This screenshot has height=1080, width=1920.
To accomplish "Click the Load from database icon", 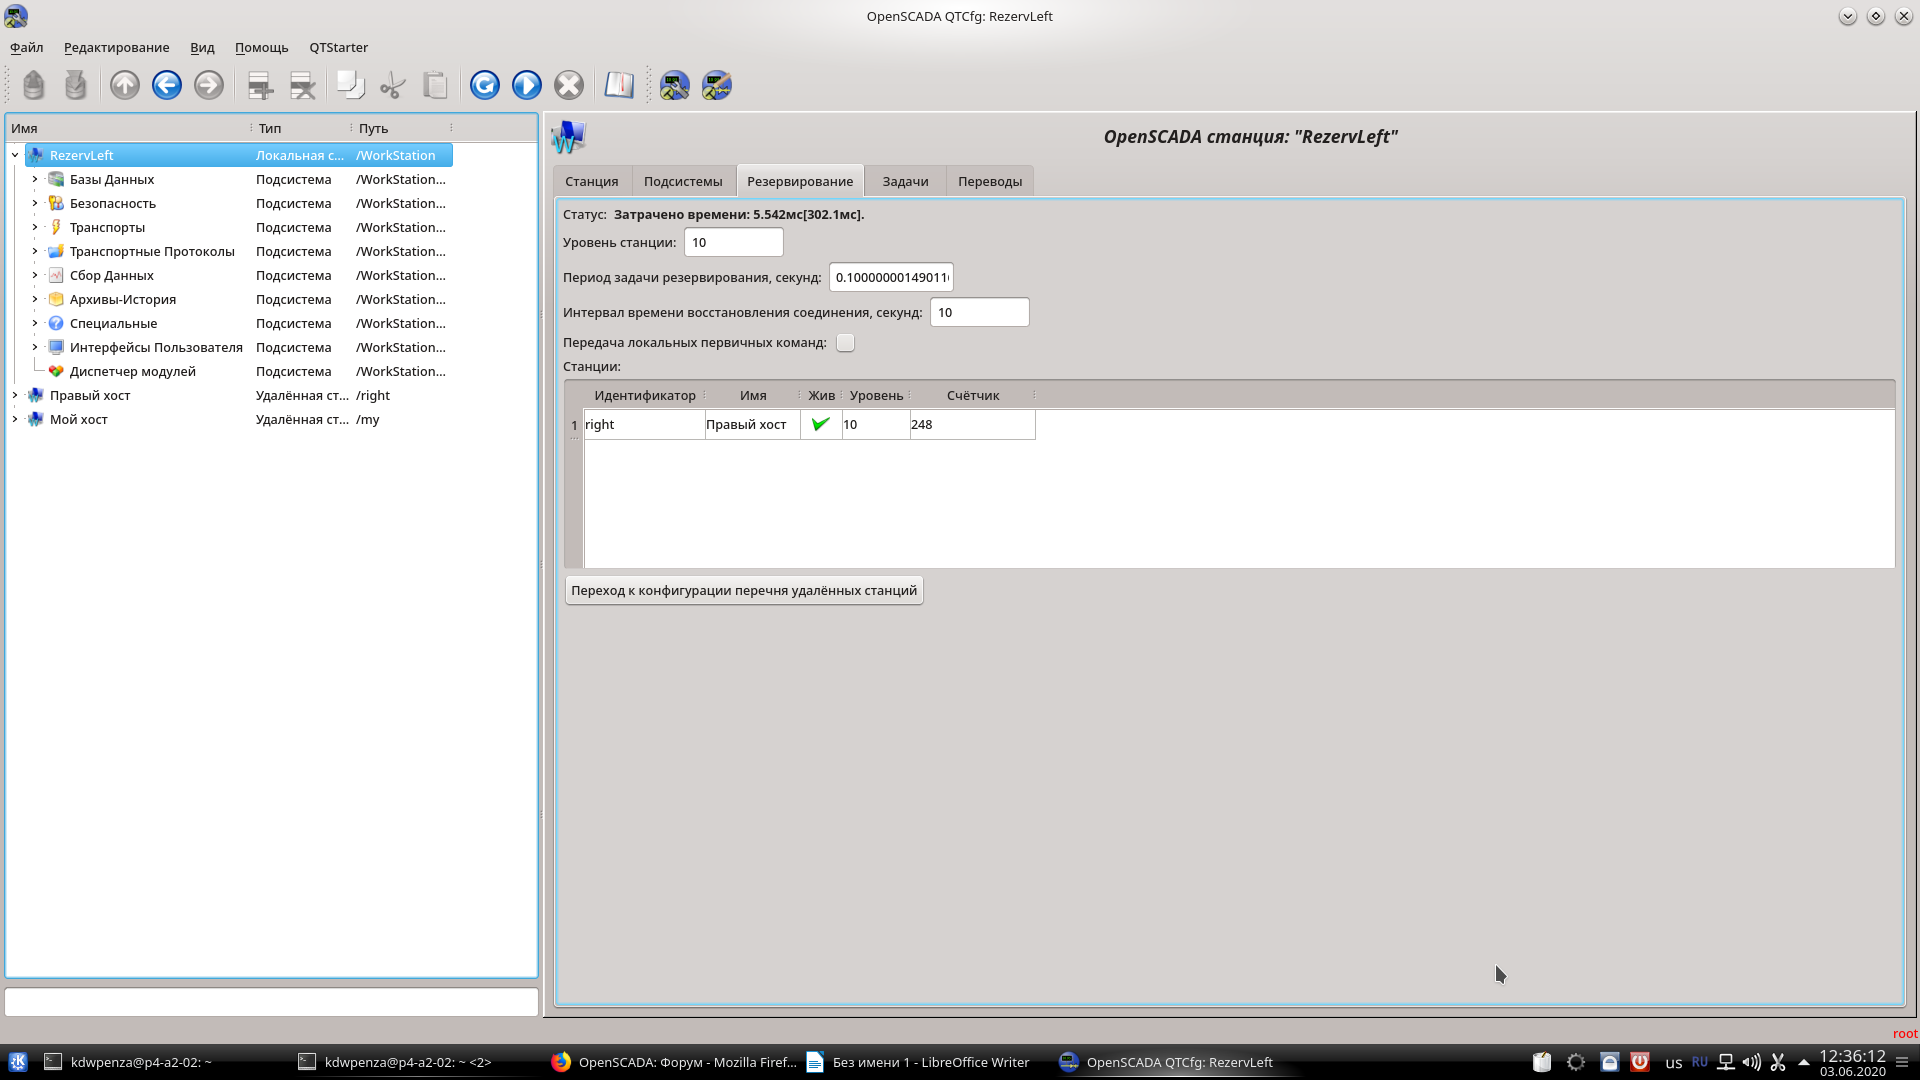I will (34, 85).
